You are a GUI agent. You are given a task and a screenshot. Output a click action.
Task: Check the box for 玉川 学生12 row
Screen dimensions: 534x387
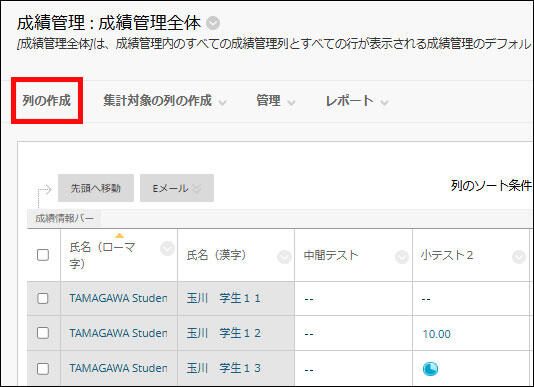tap(43, 333)
